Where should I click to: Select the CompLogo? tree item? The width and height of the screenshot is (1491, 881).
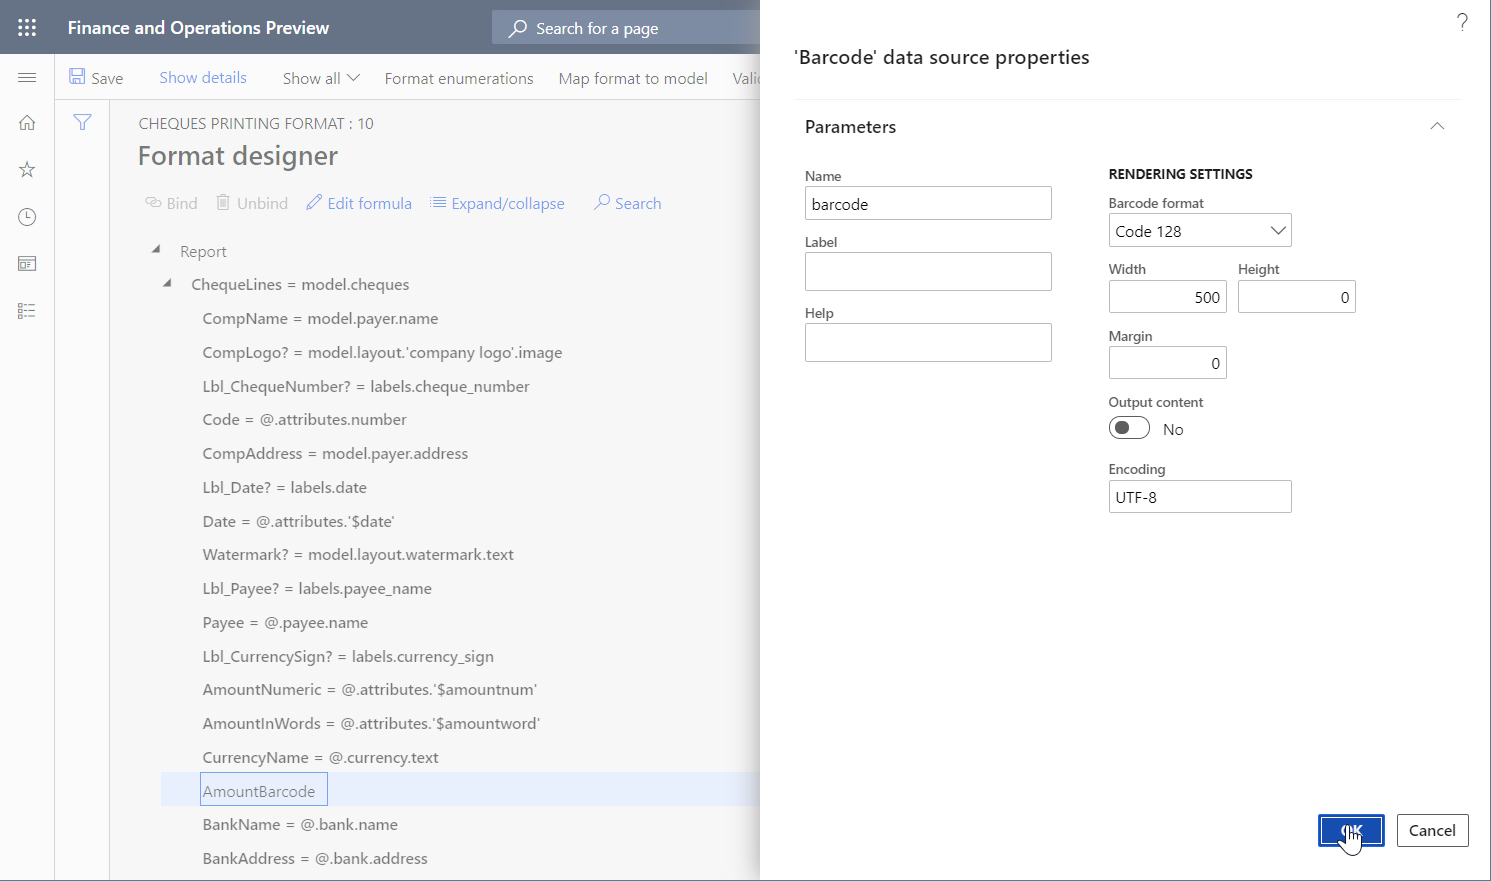(382, 352)
